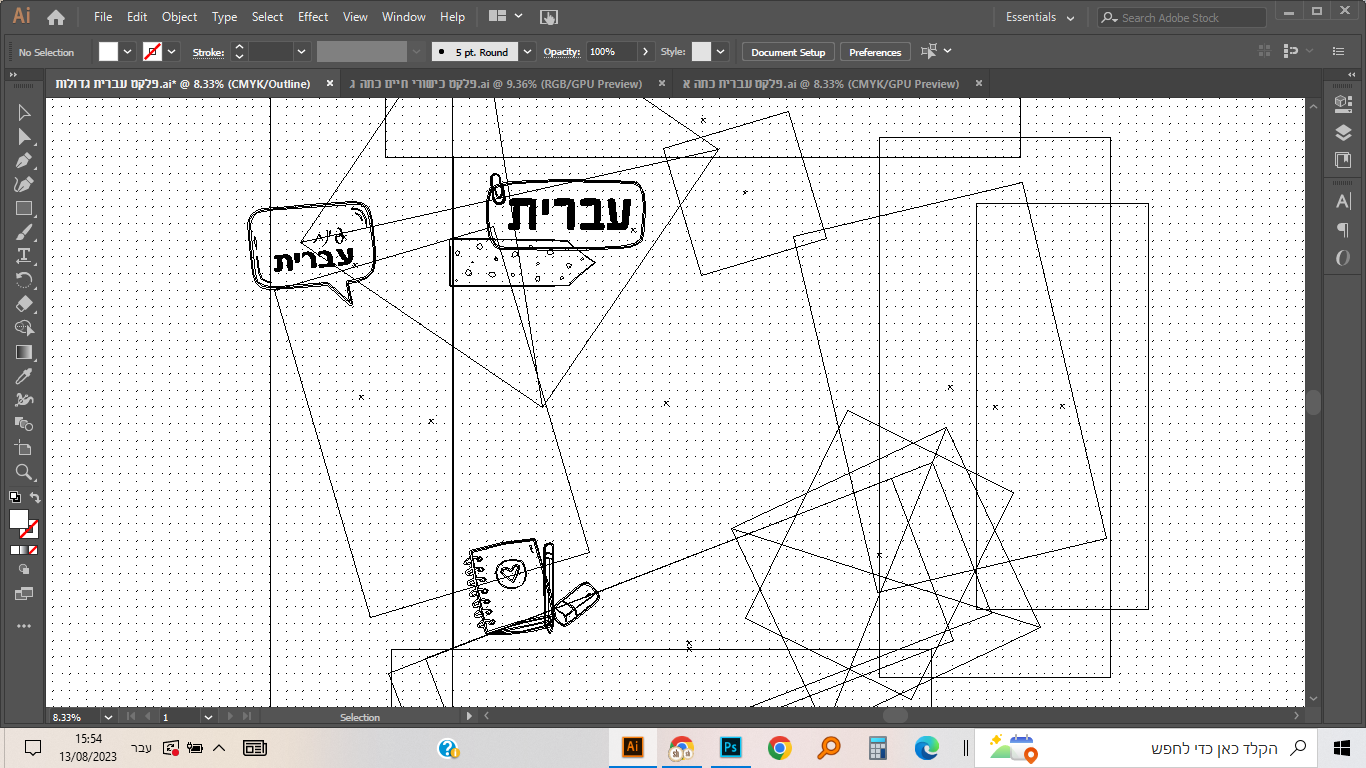Screen dimensions: 1366x768
Task: Switch to the RGB/GPU Preview 9.36% document tab
Action: point(495,84)
